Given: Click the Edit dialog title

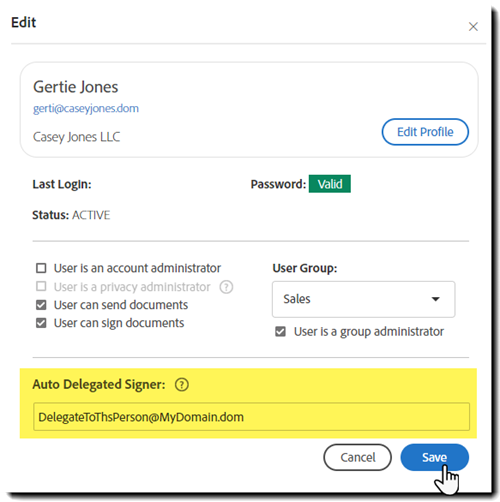Looking at the screenshot, I should tap(23, 22).
